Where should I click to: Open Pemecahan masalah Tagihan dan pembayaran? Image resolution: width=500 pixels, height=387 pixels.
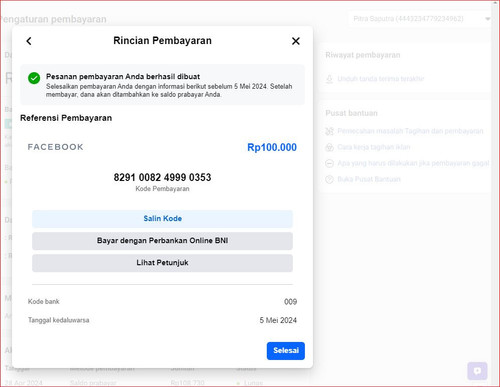410,131
